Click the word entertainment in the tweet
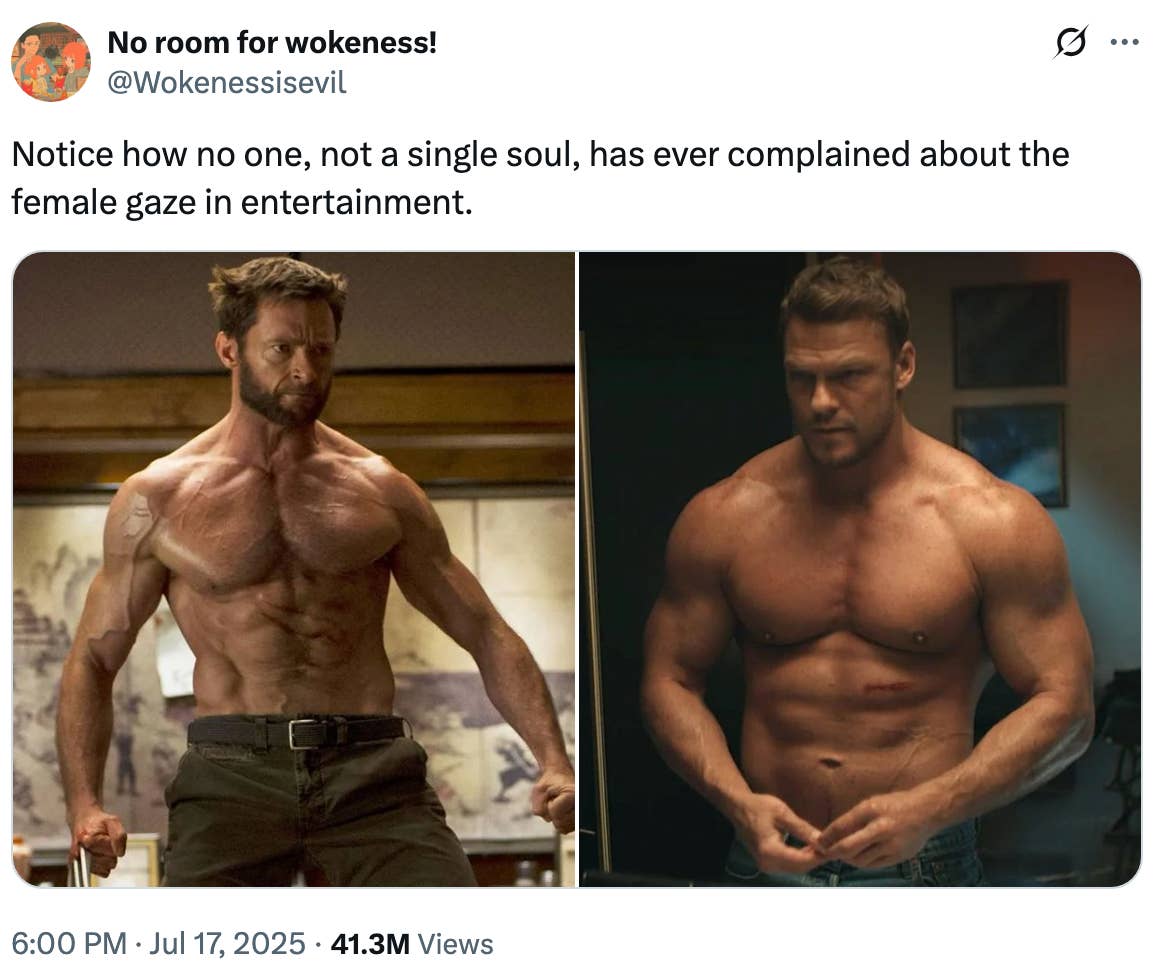The height and width of the screenshot is (978, 1168). (355, 203)
